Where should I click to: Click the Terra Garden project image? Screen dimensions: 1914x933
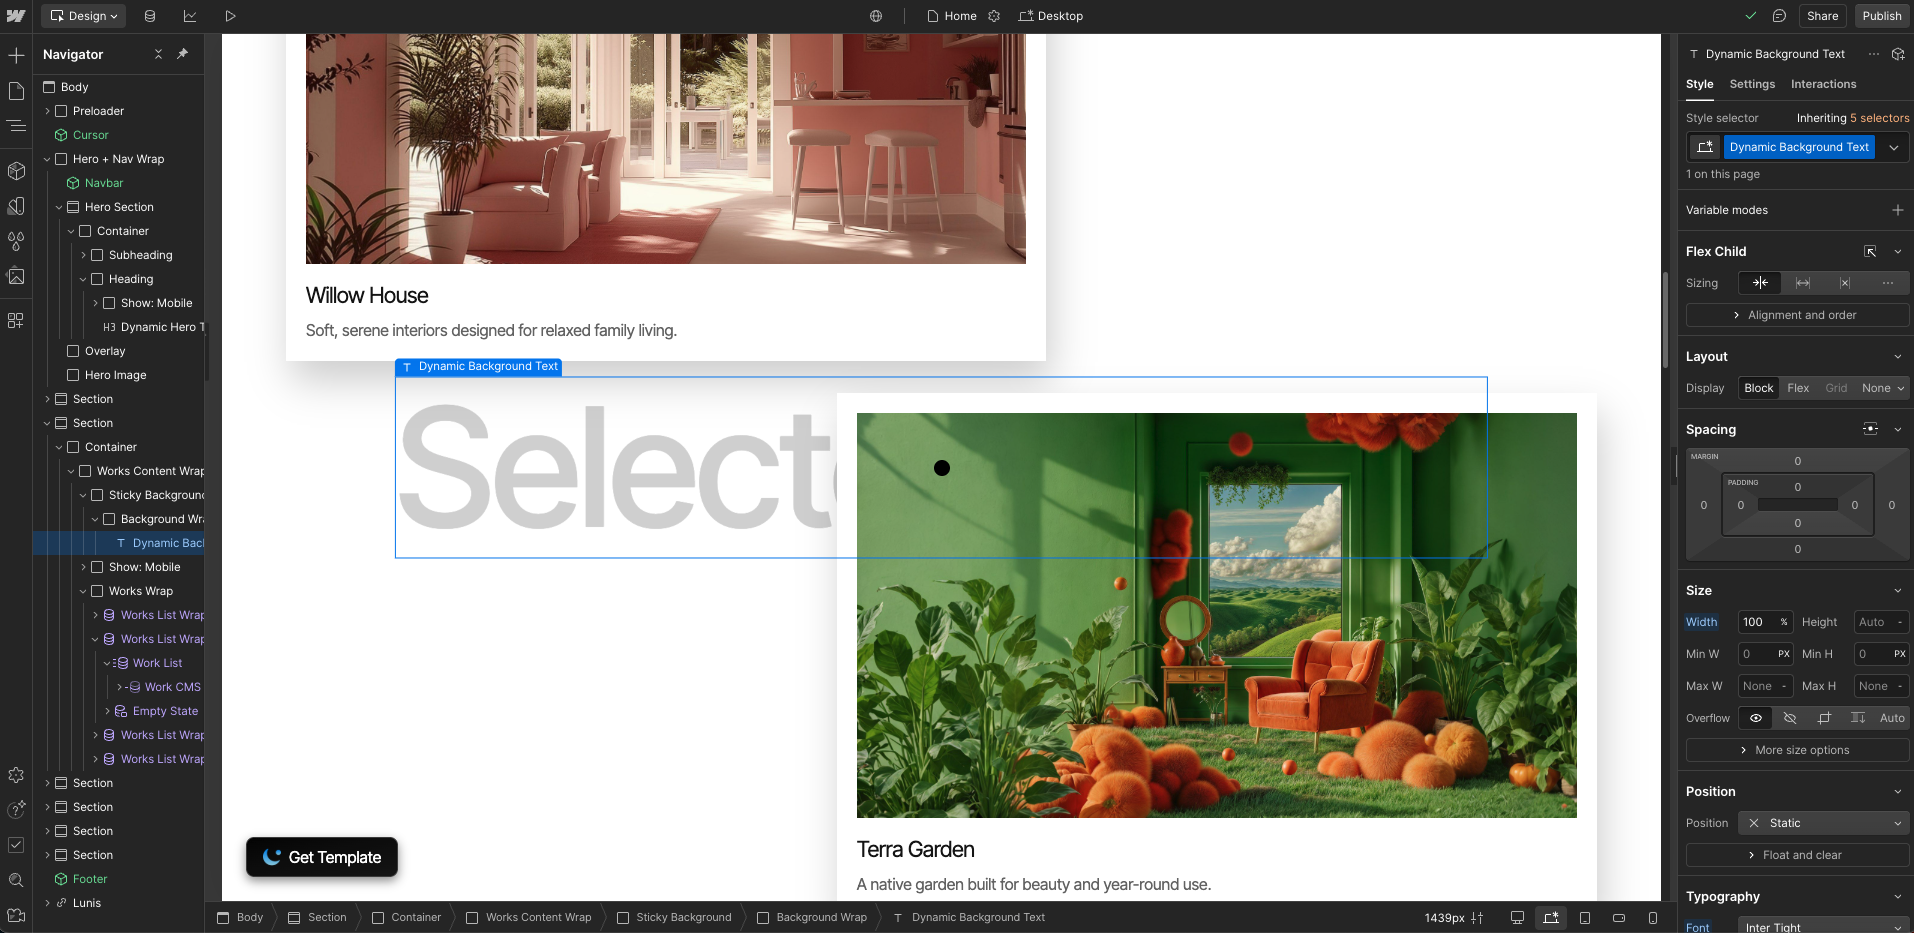tap(1217, 615)
